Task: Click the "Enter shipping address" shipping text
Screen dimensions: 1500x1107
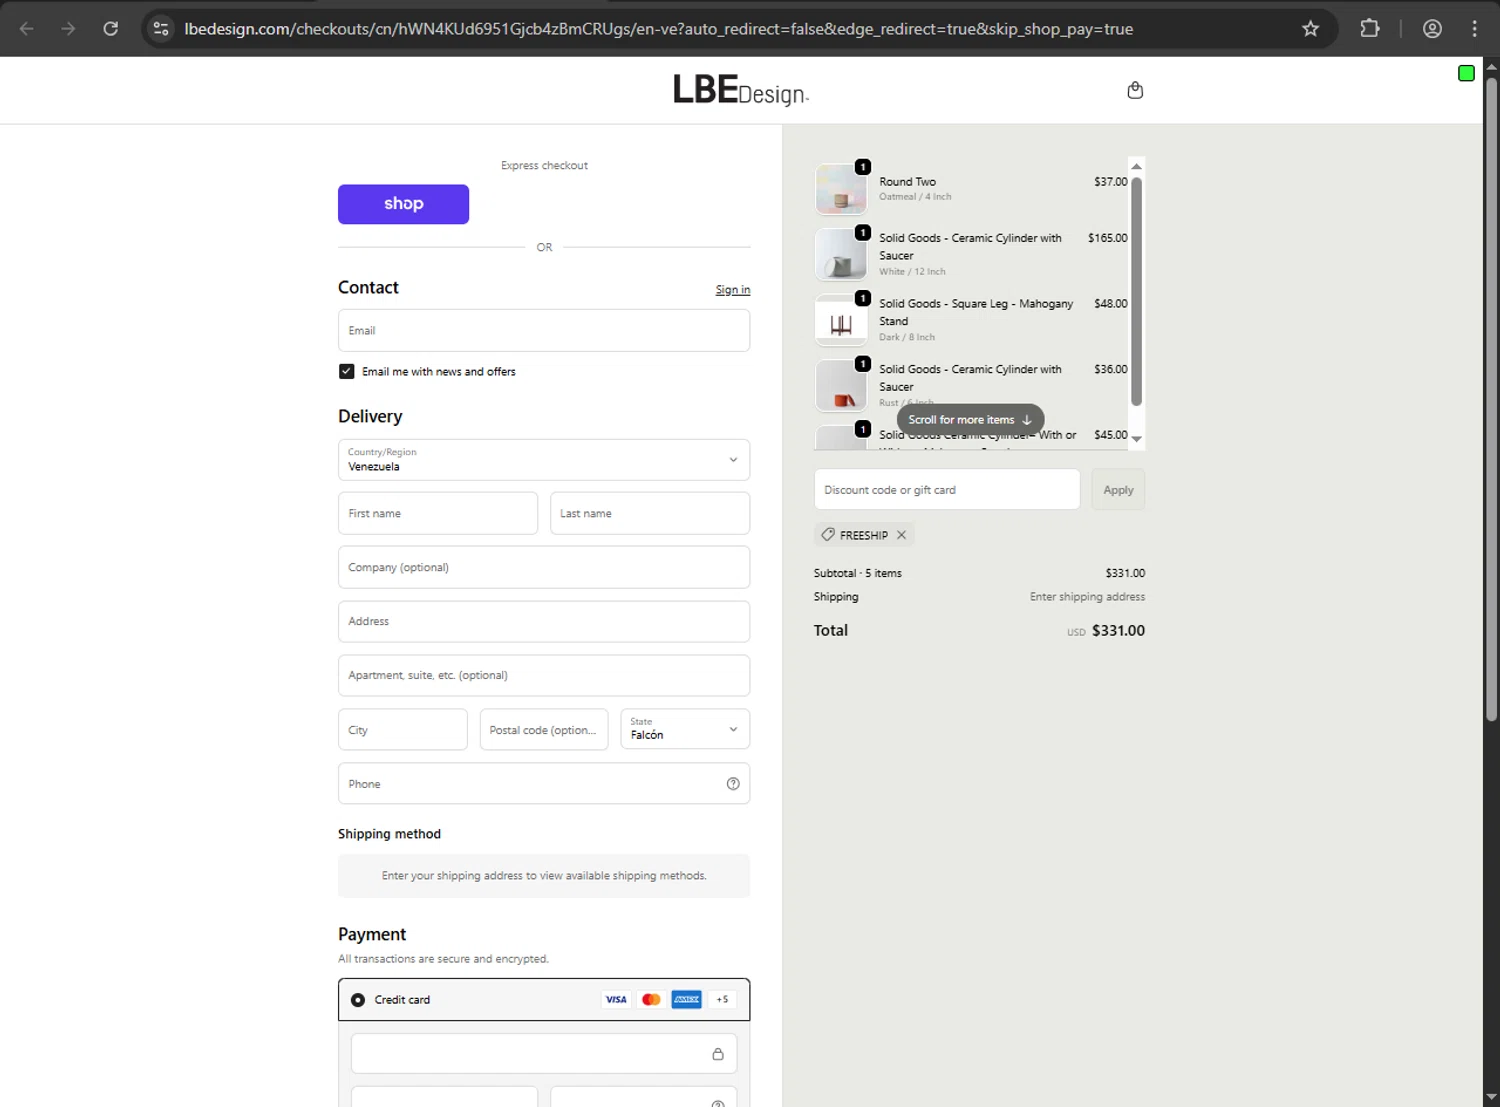Action: (x=1087, y=597)
